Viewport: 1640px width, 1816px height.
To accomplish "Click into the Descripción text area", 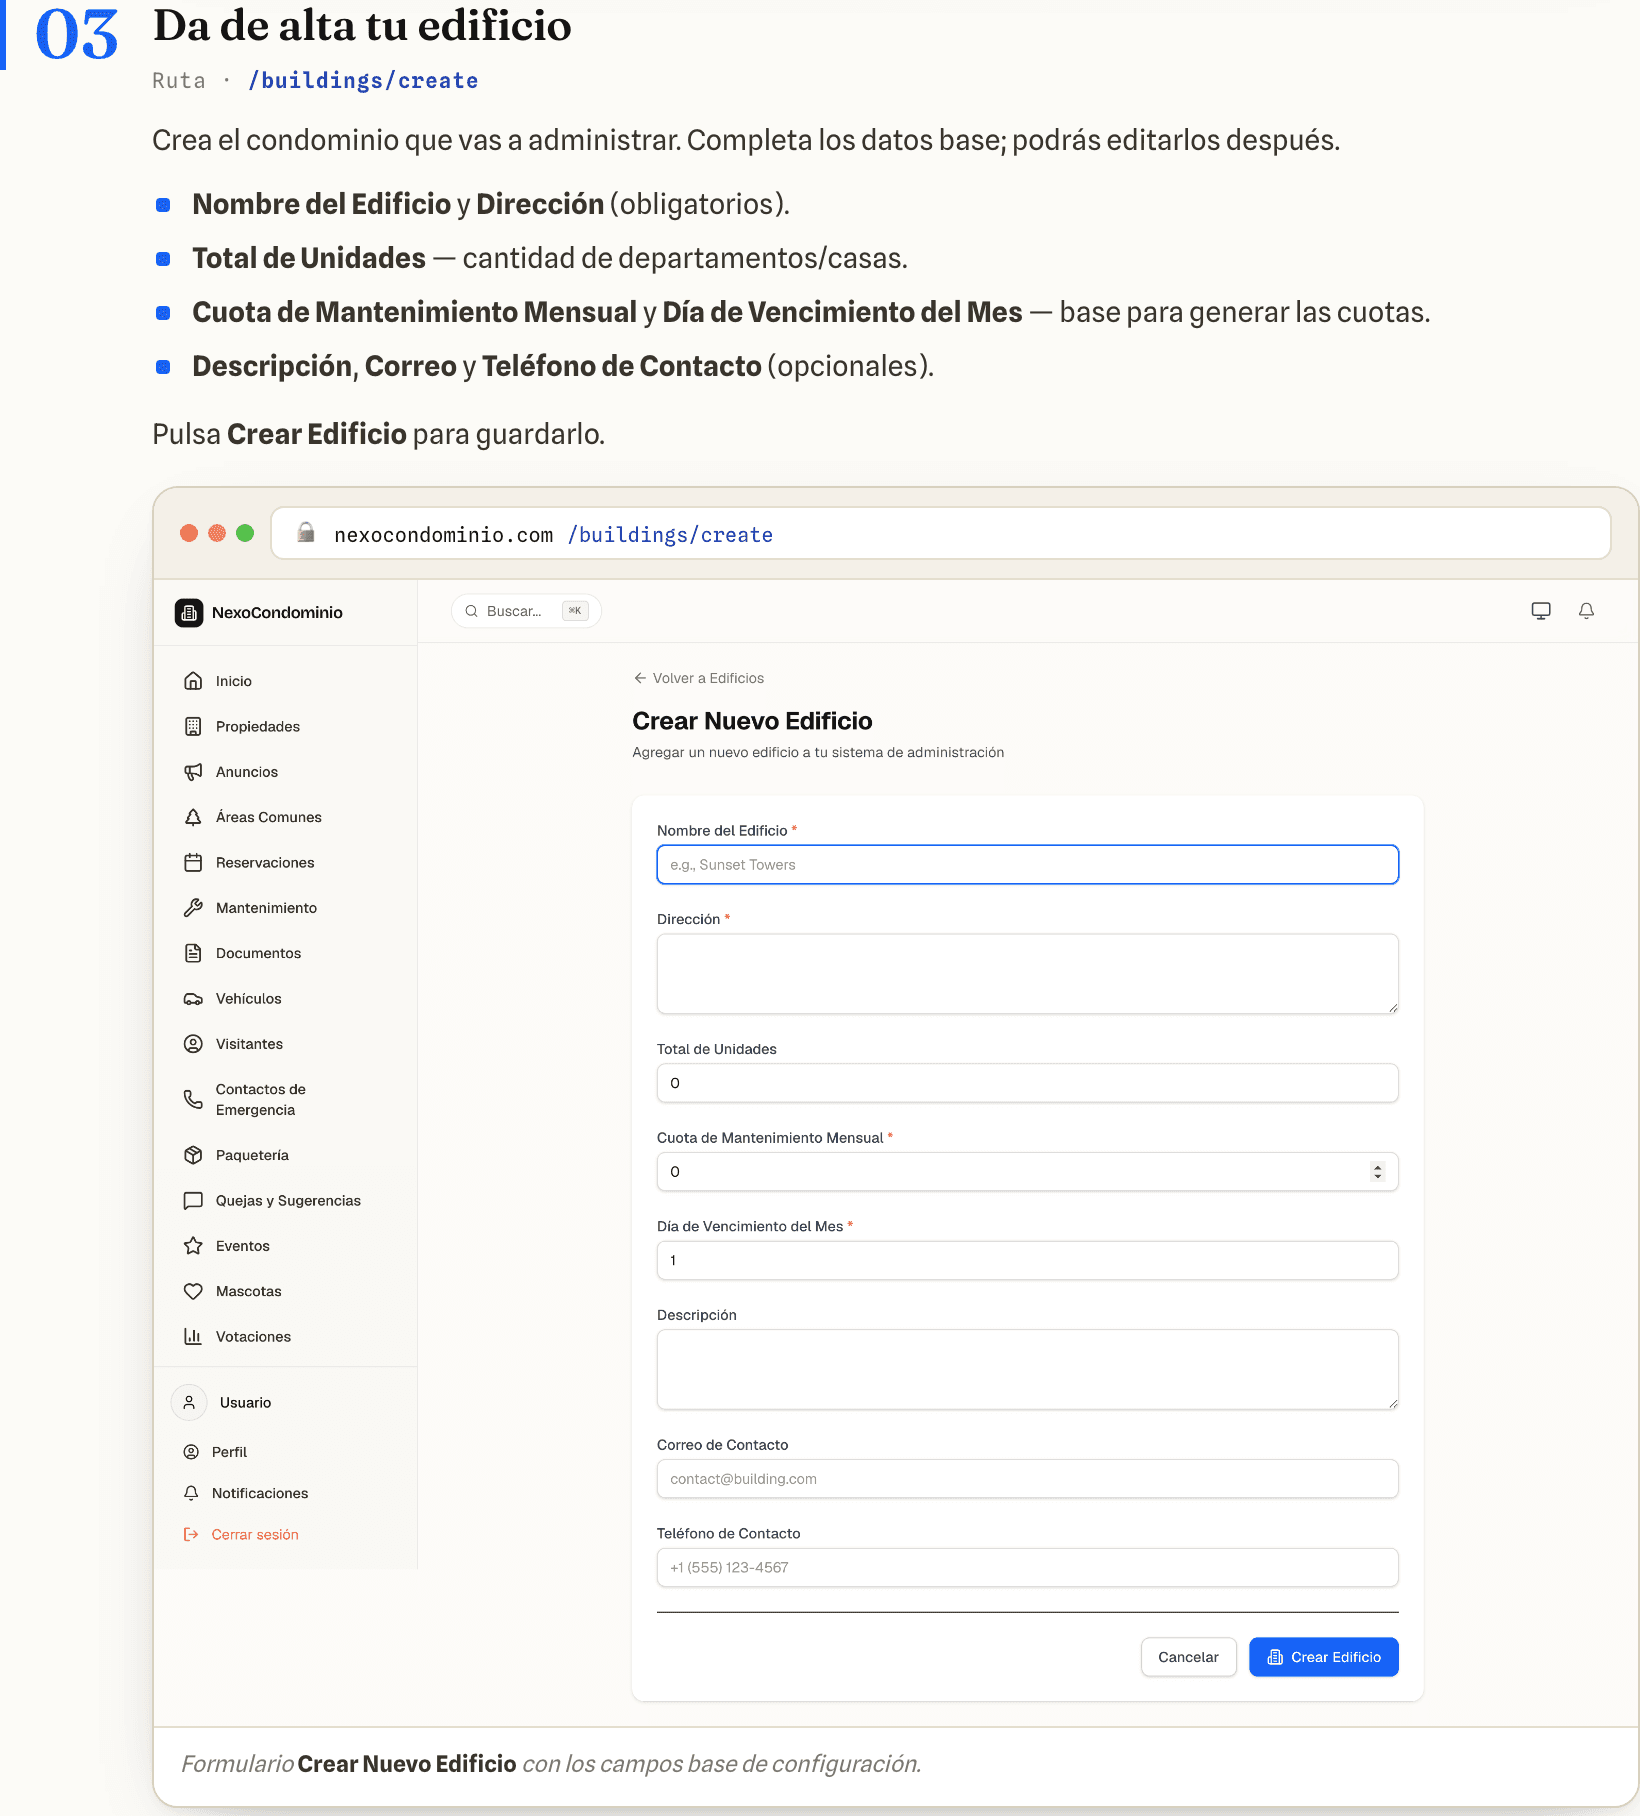I will tap(1027, 1369).
